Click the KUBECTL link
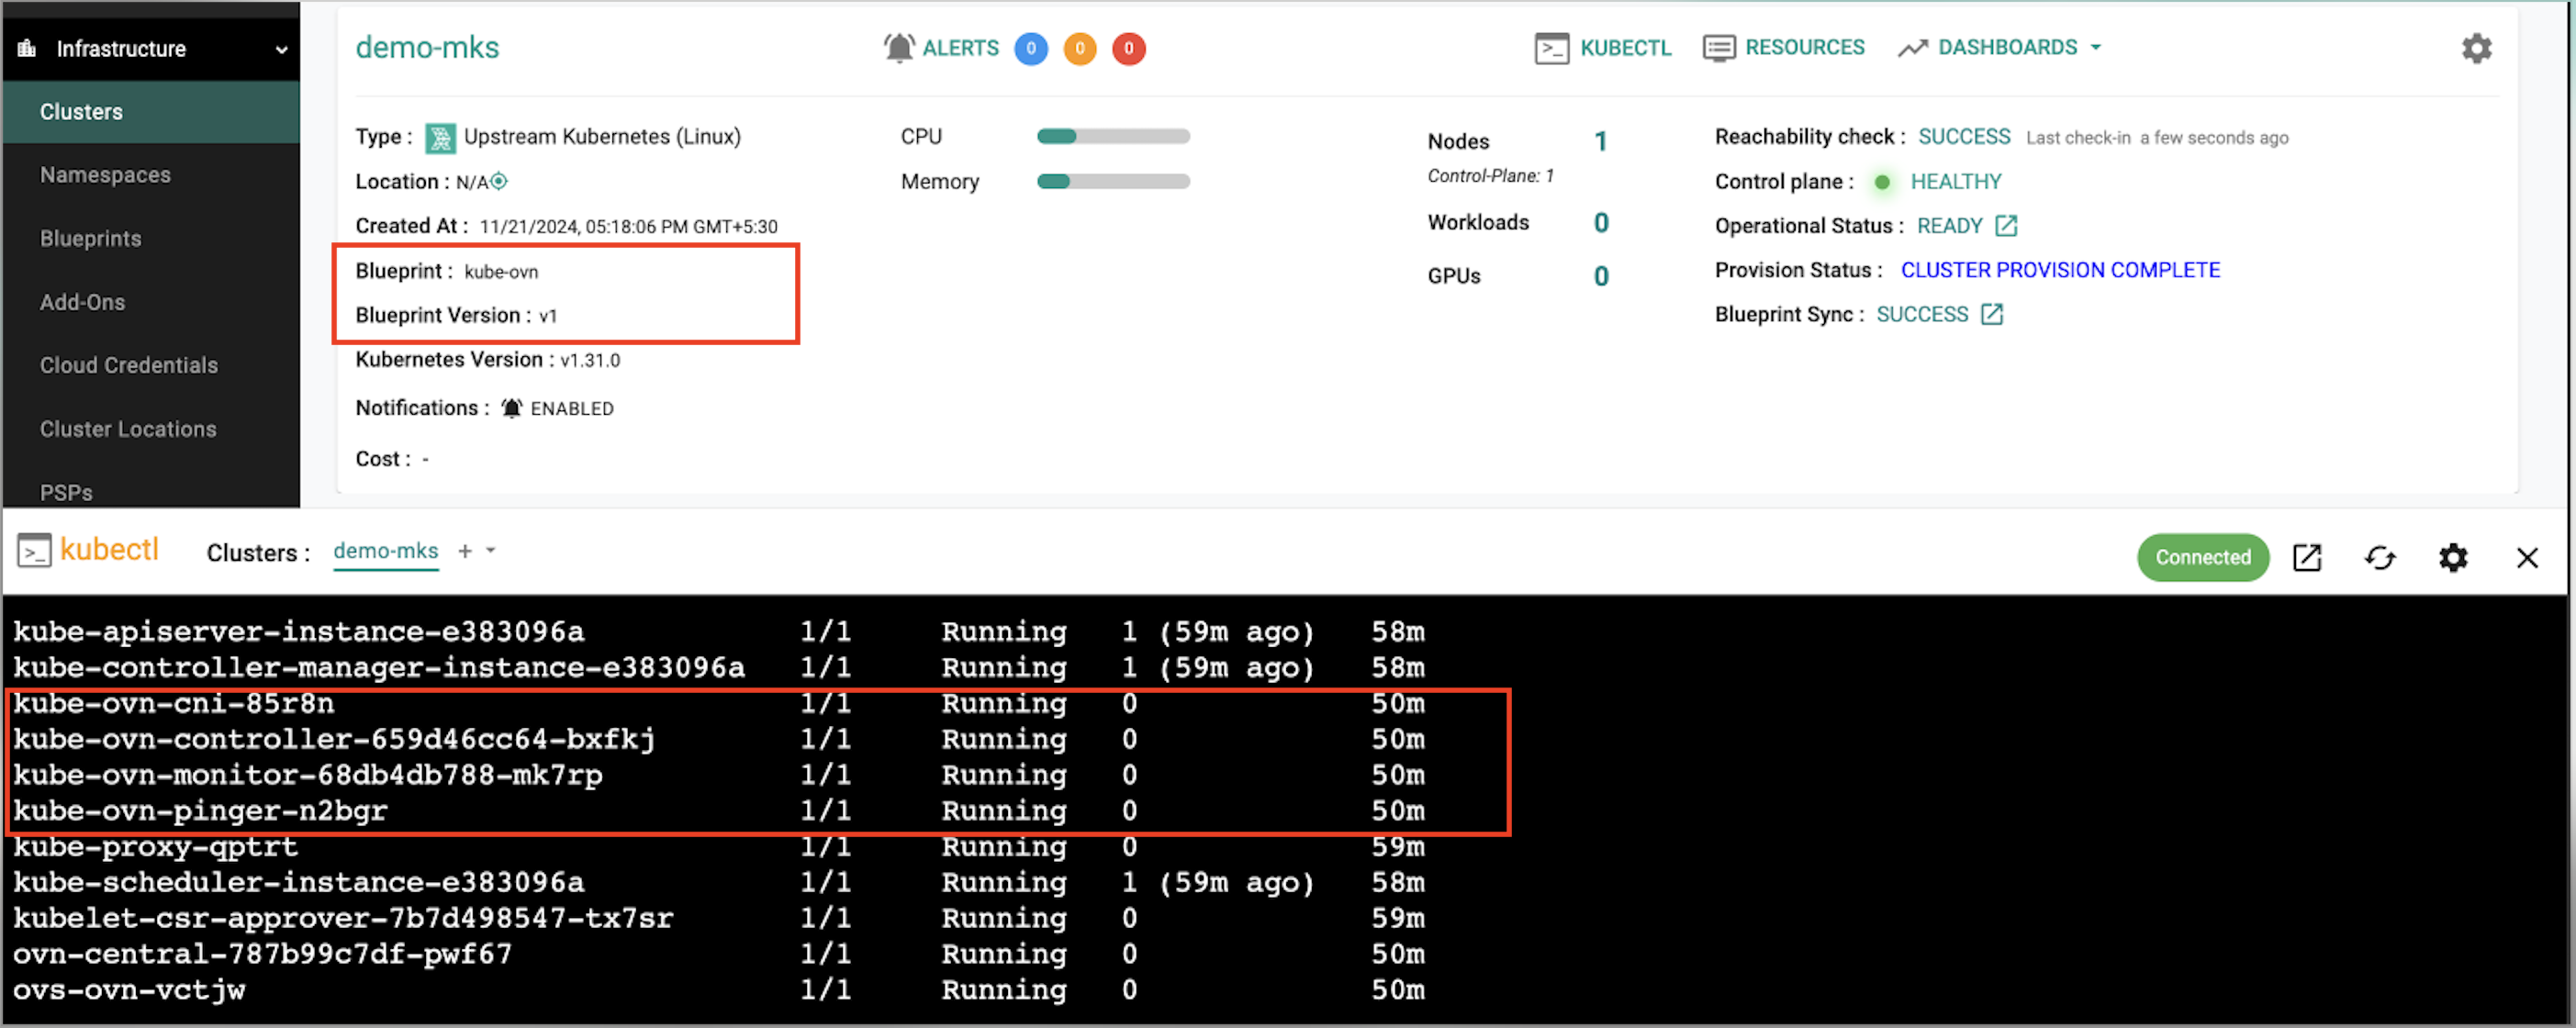The height and width of the screenshot is (1028, 2576). (x=1625, y=48)
